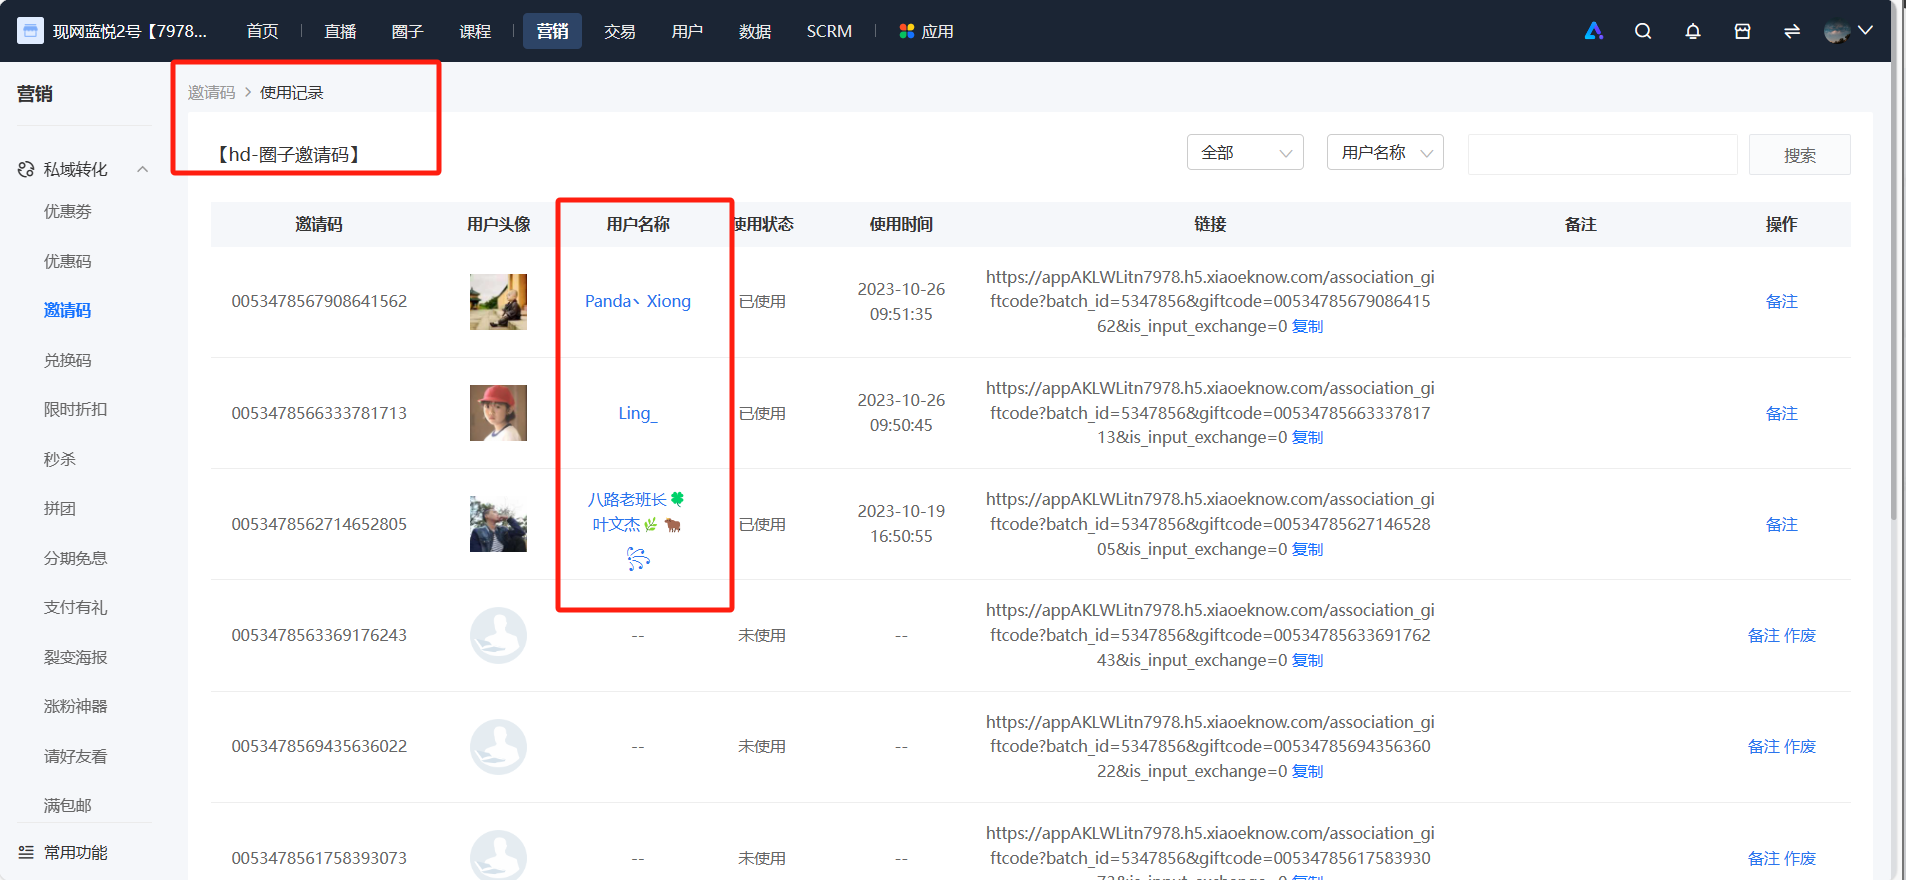Screen dimensions: 1906x880
Task: Click 作废 for code 0053478563369176243
Action: [x=1800, y=635]
